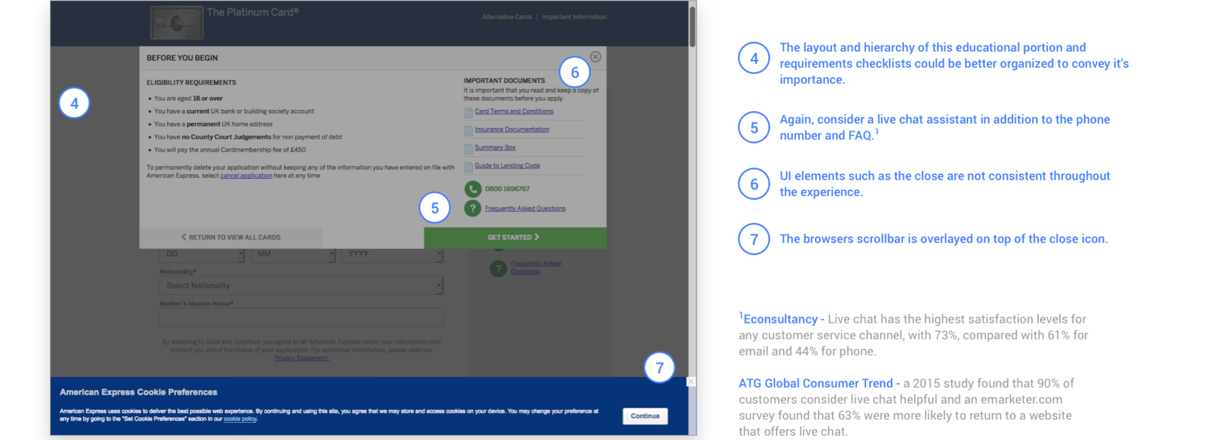
Task: Click the cancel application link
Action: pos(244,174)
